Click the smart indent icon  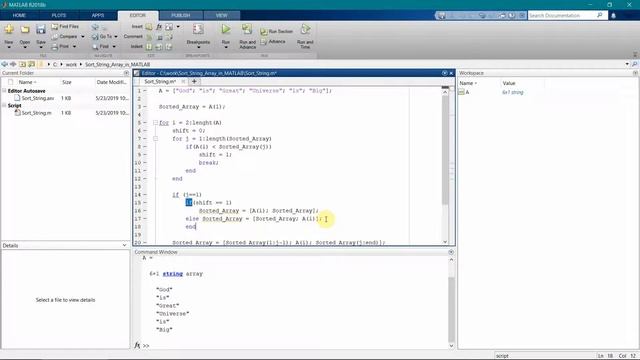click(149, 47)
